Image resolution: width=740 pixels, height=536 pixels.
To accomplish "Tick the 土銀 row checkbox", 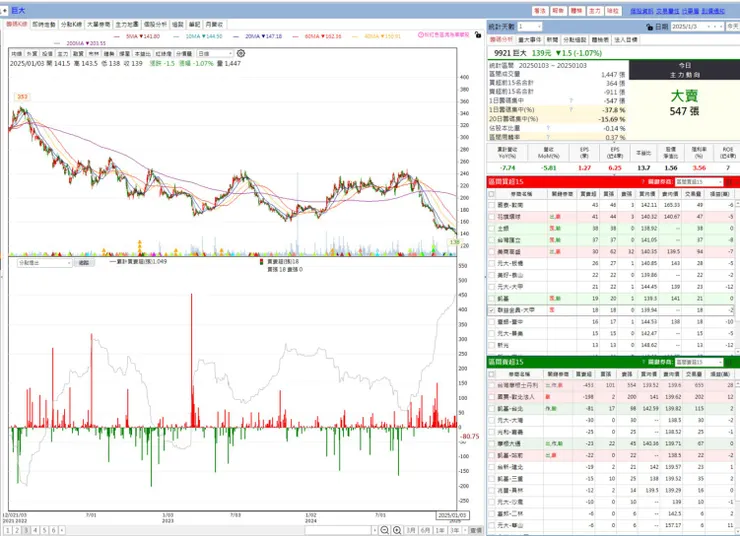I will pyautogui.click(x=491, y=228).
